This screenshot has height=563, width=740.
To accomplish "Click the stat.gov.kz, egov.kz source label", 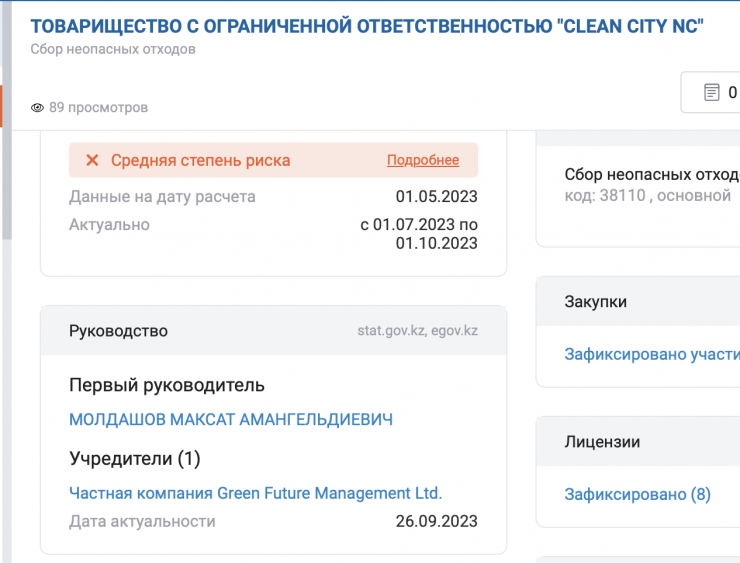I will [417, 331].
